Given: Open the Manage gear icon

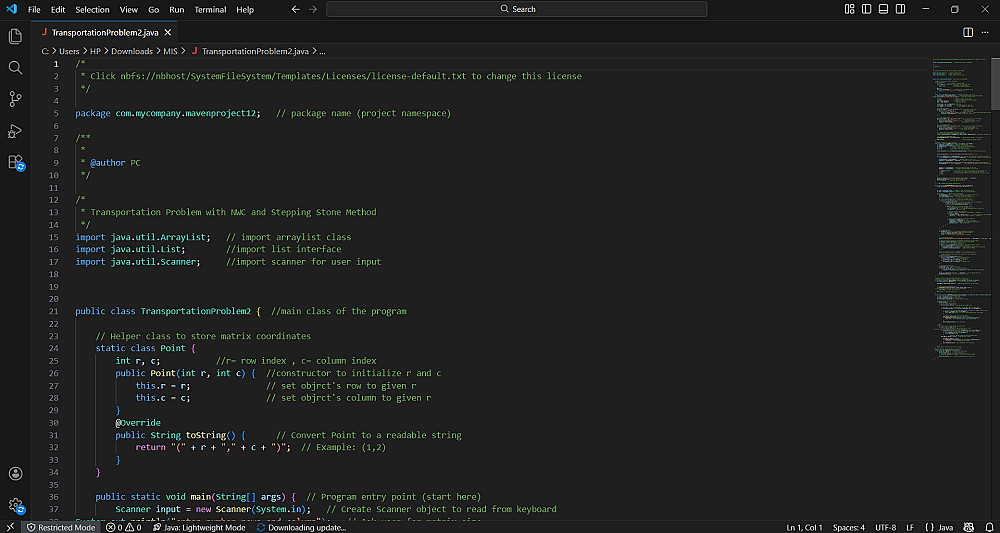Looking at the screenshot, I should click(x=15, y=505).
